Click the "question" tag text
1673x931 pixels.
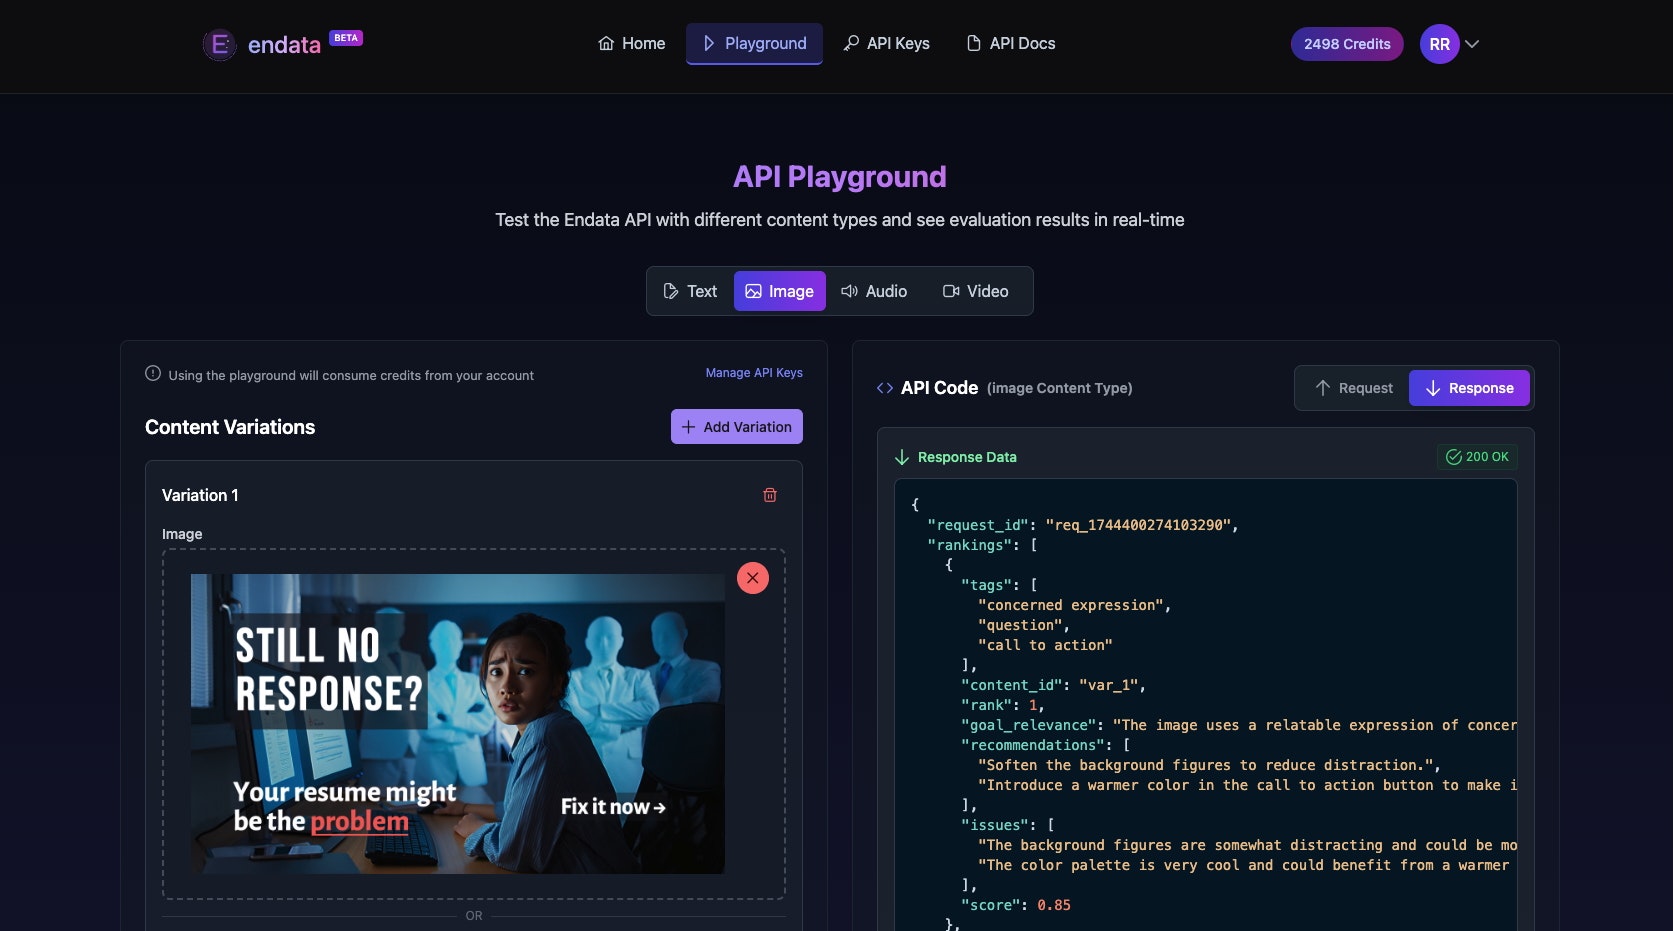(1020, 625)
